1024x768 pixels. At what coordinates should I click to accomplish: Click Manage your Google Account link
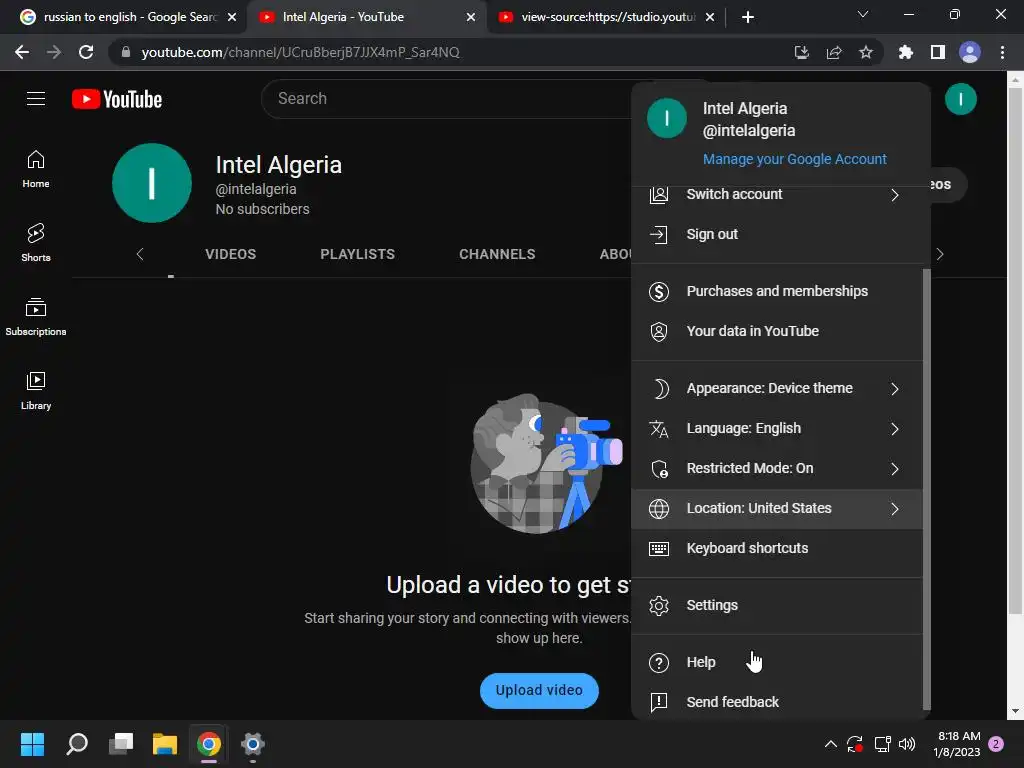point(795,159)
